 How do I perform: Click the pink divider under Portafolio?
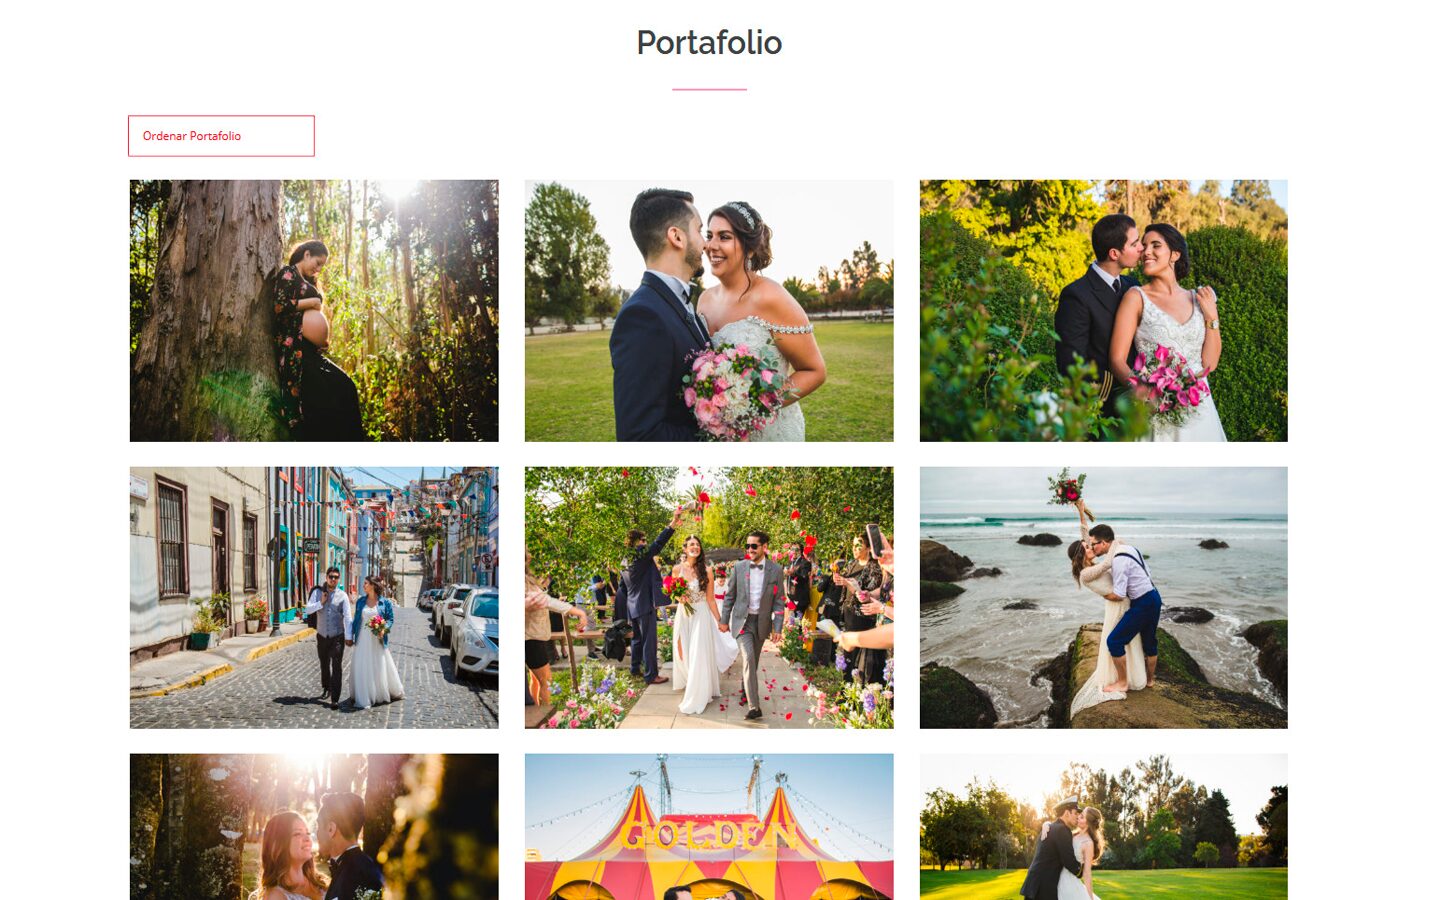pyautogui.click(x=709, y=89)
